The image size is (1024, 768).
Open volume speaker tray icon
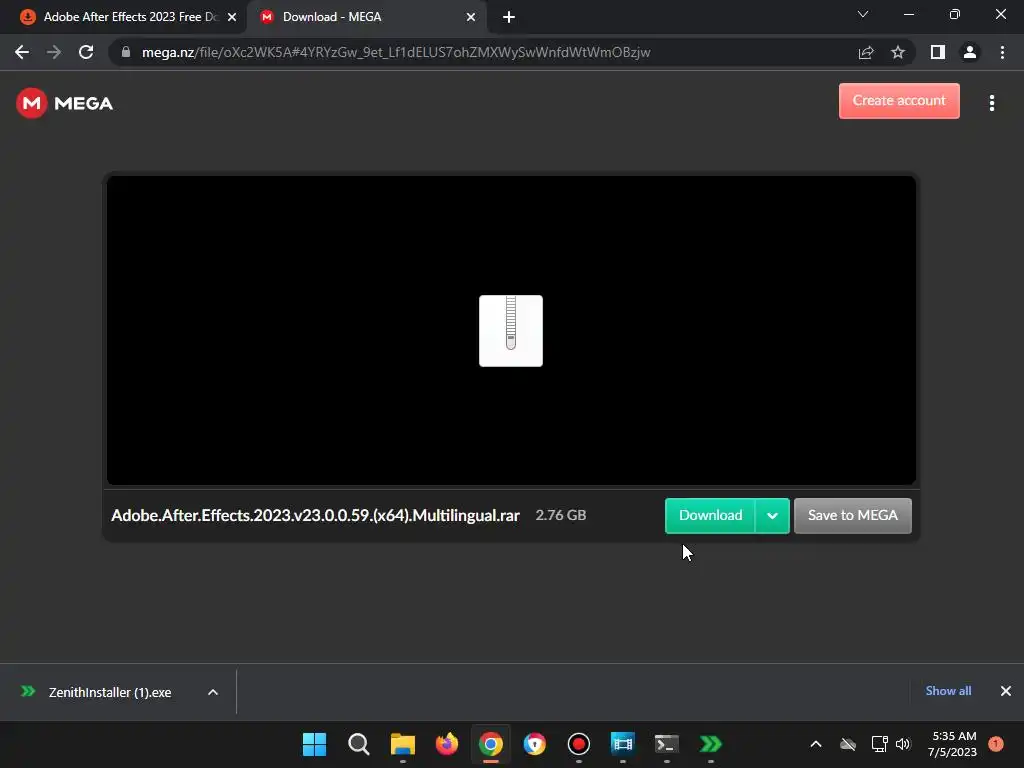pyautogui.click(x=903, y=744)
